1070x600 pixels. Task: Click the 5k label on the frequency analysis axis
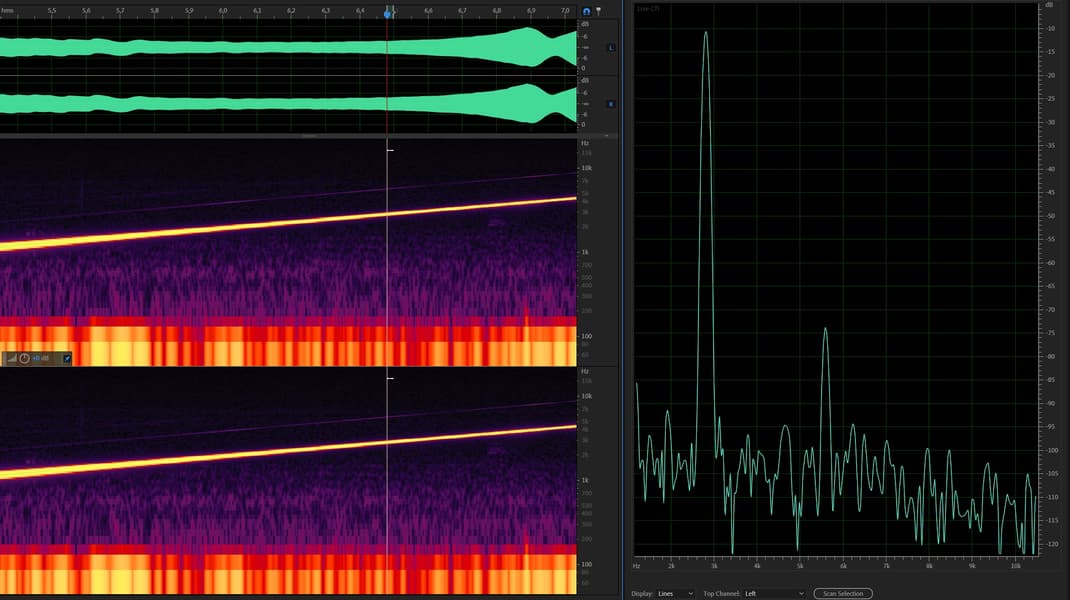800,566
